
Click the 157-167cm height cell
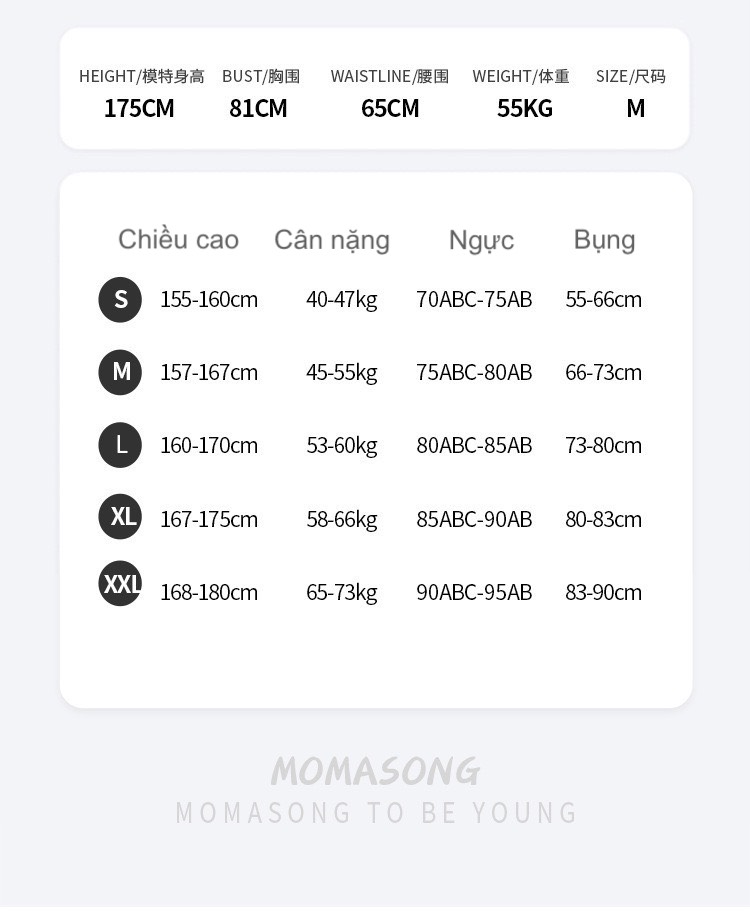[209, 373]
